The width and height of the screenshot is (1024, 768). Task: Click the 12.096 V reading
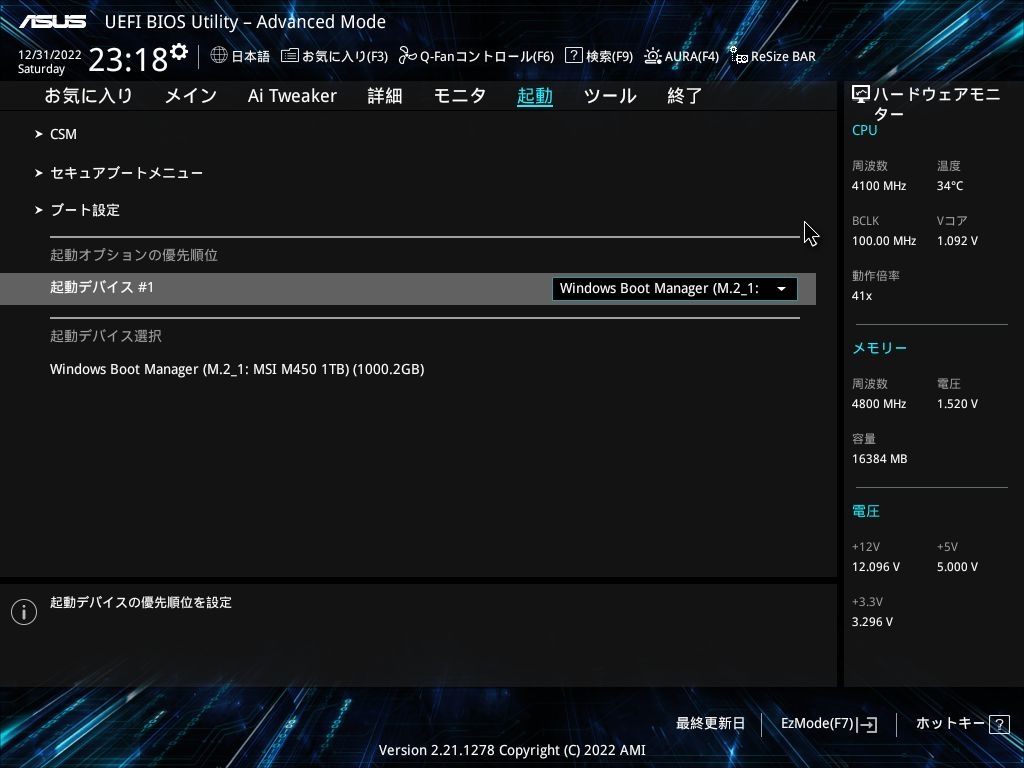(875, 567)
